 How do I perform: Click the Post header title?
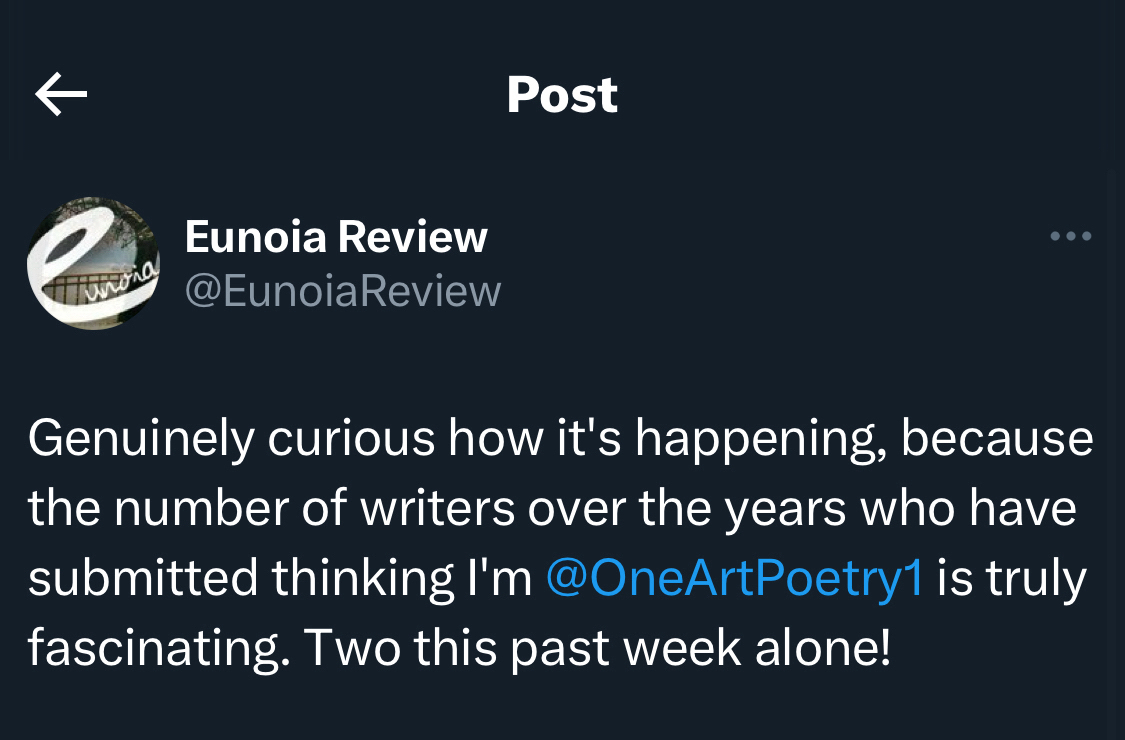pyautogui.click(x=562, y=95)
